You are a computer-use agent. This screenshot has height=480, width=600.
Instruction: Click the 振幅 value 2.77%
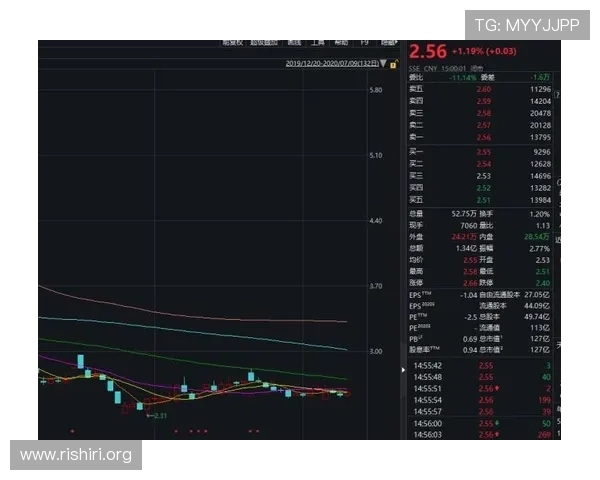click(540, 248)
